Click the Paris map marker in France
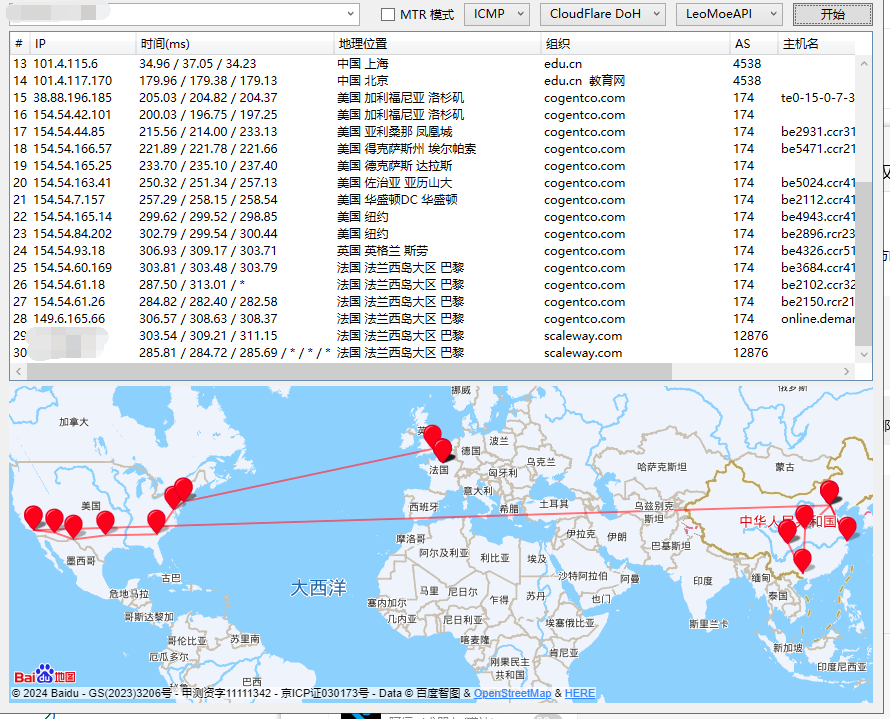The height and width of the screenshot is (719, 890). coord(442,449)
